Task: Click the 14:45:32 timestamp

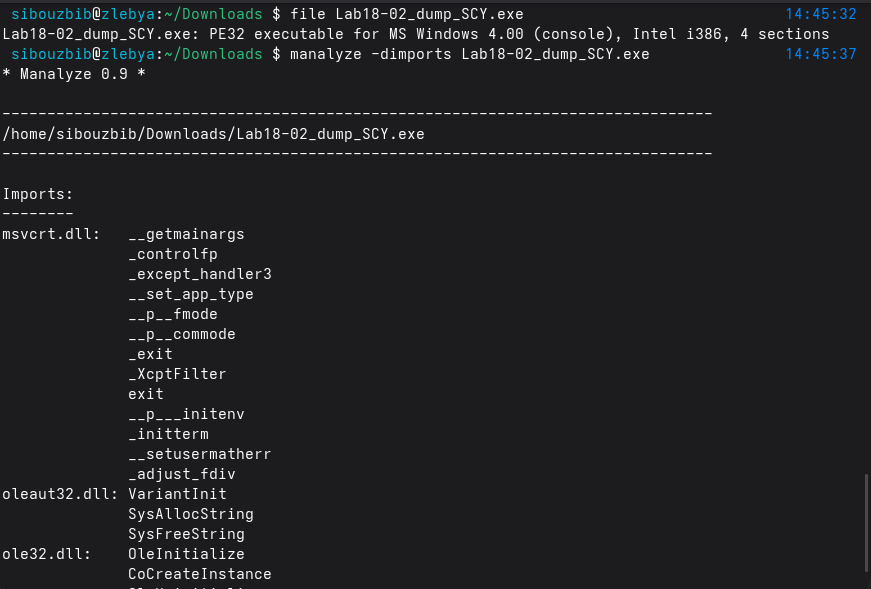Action: click(820, 14)
